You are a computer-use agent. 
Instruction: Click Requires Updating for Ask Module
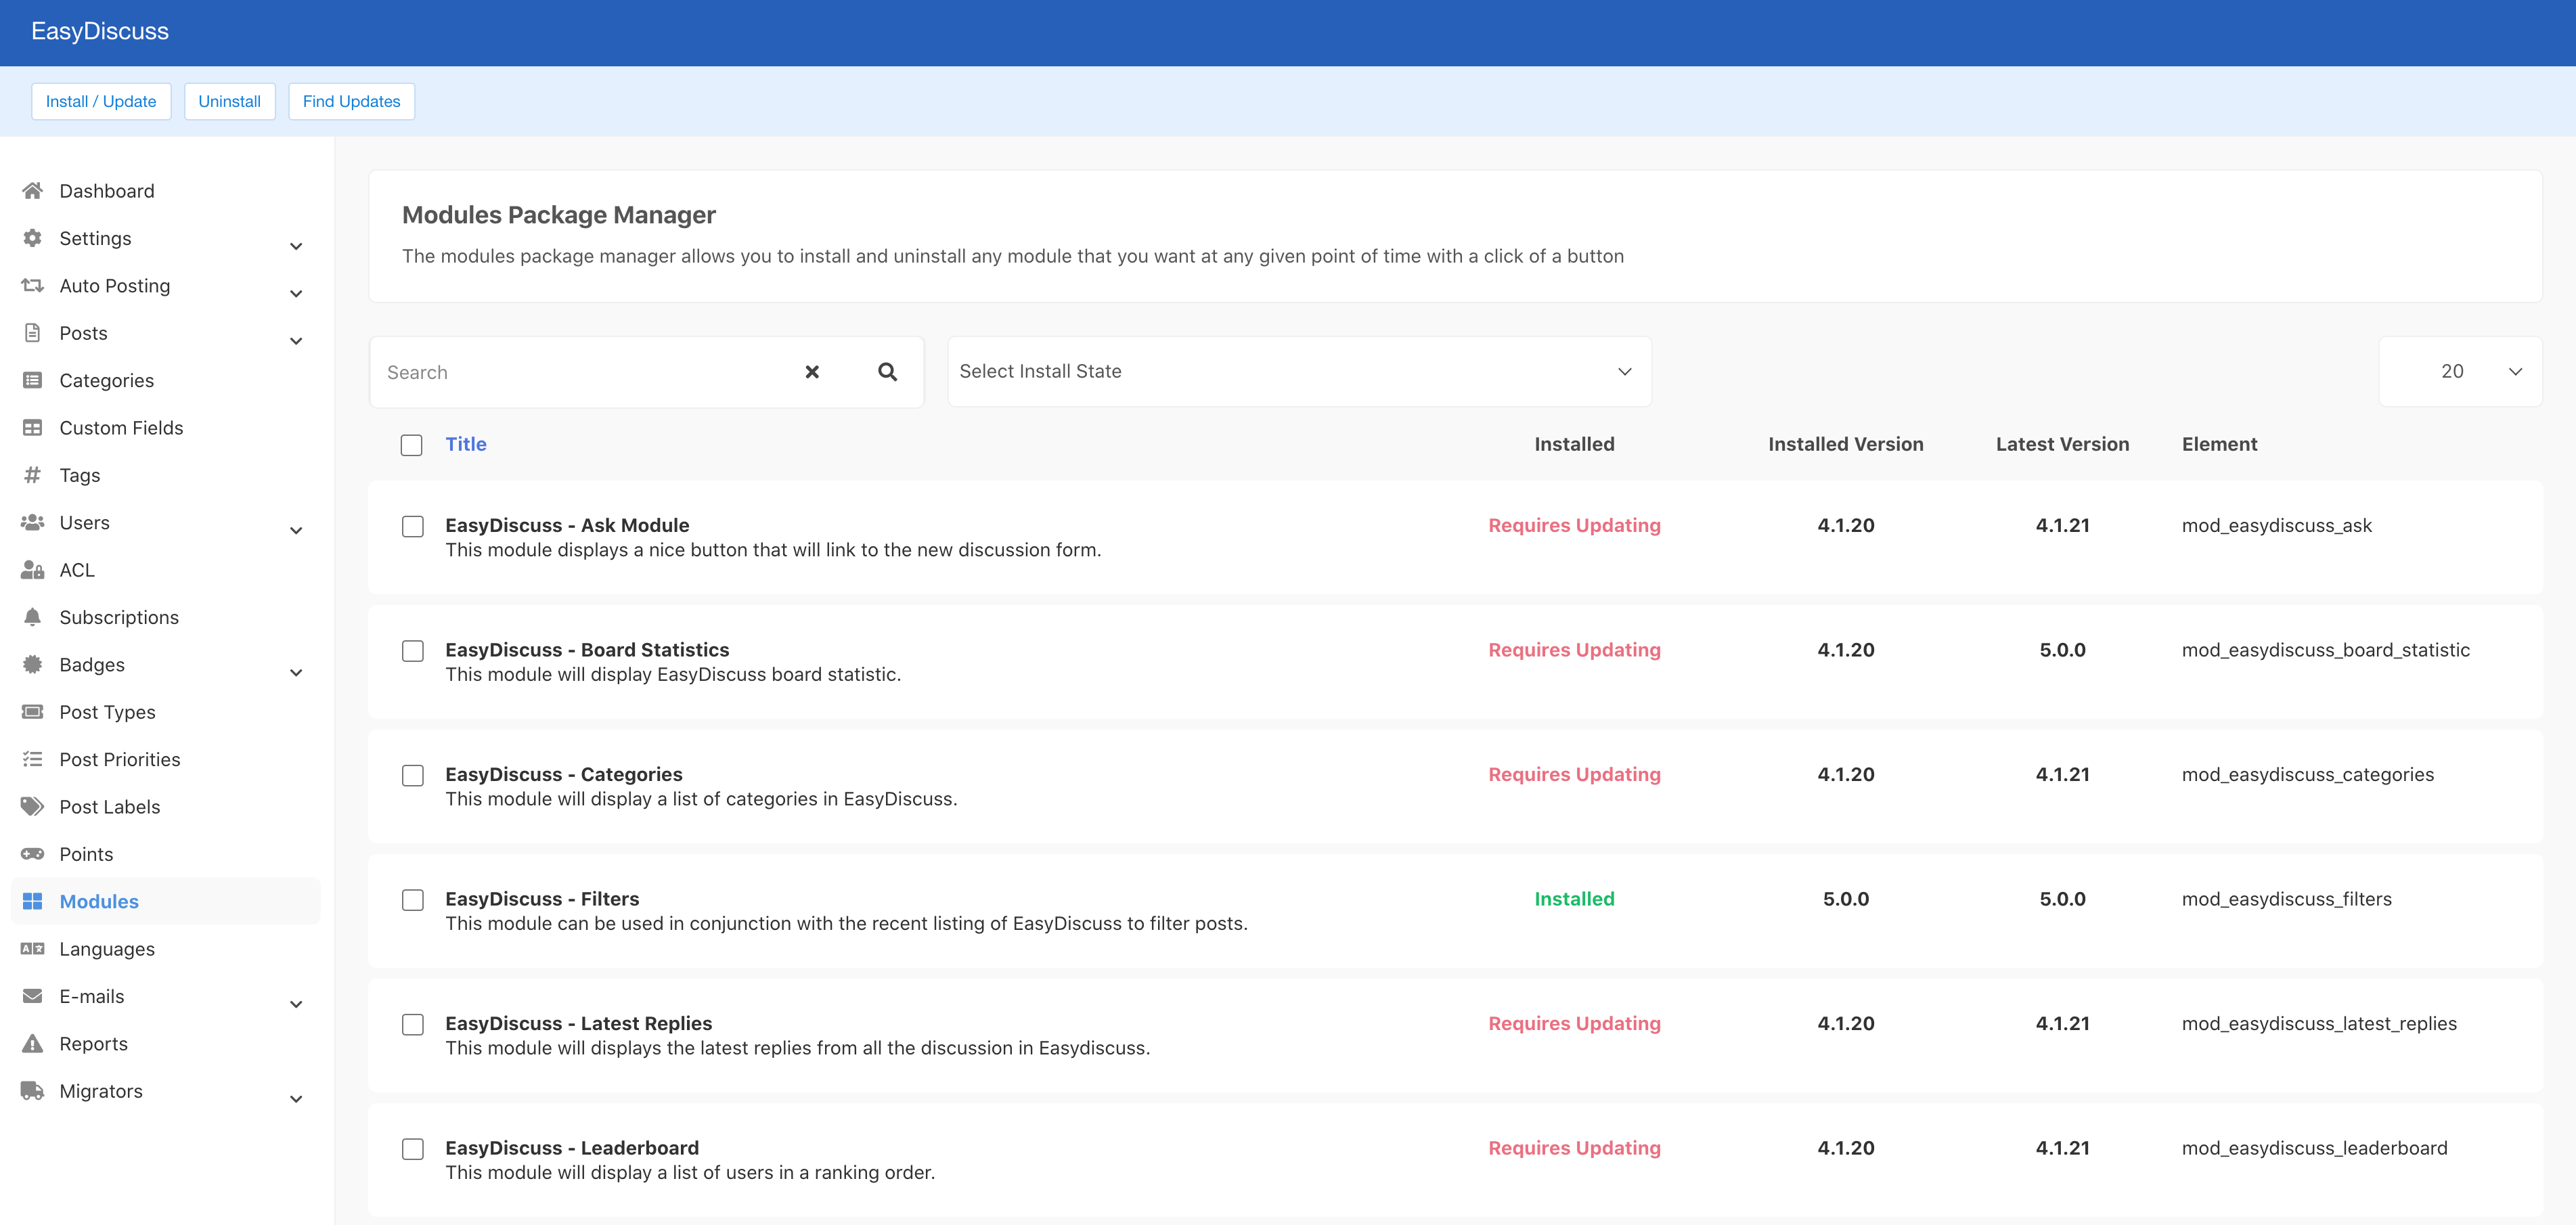(x=1574, y=525)
